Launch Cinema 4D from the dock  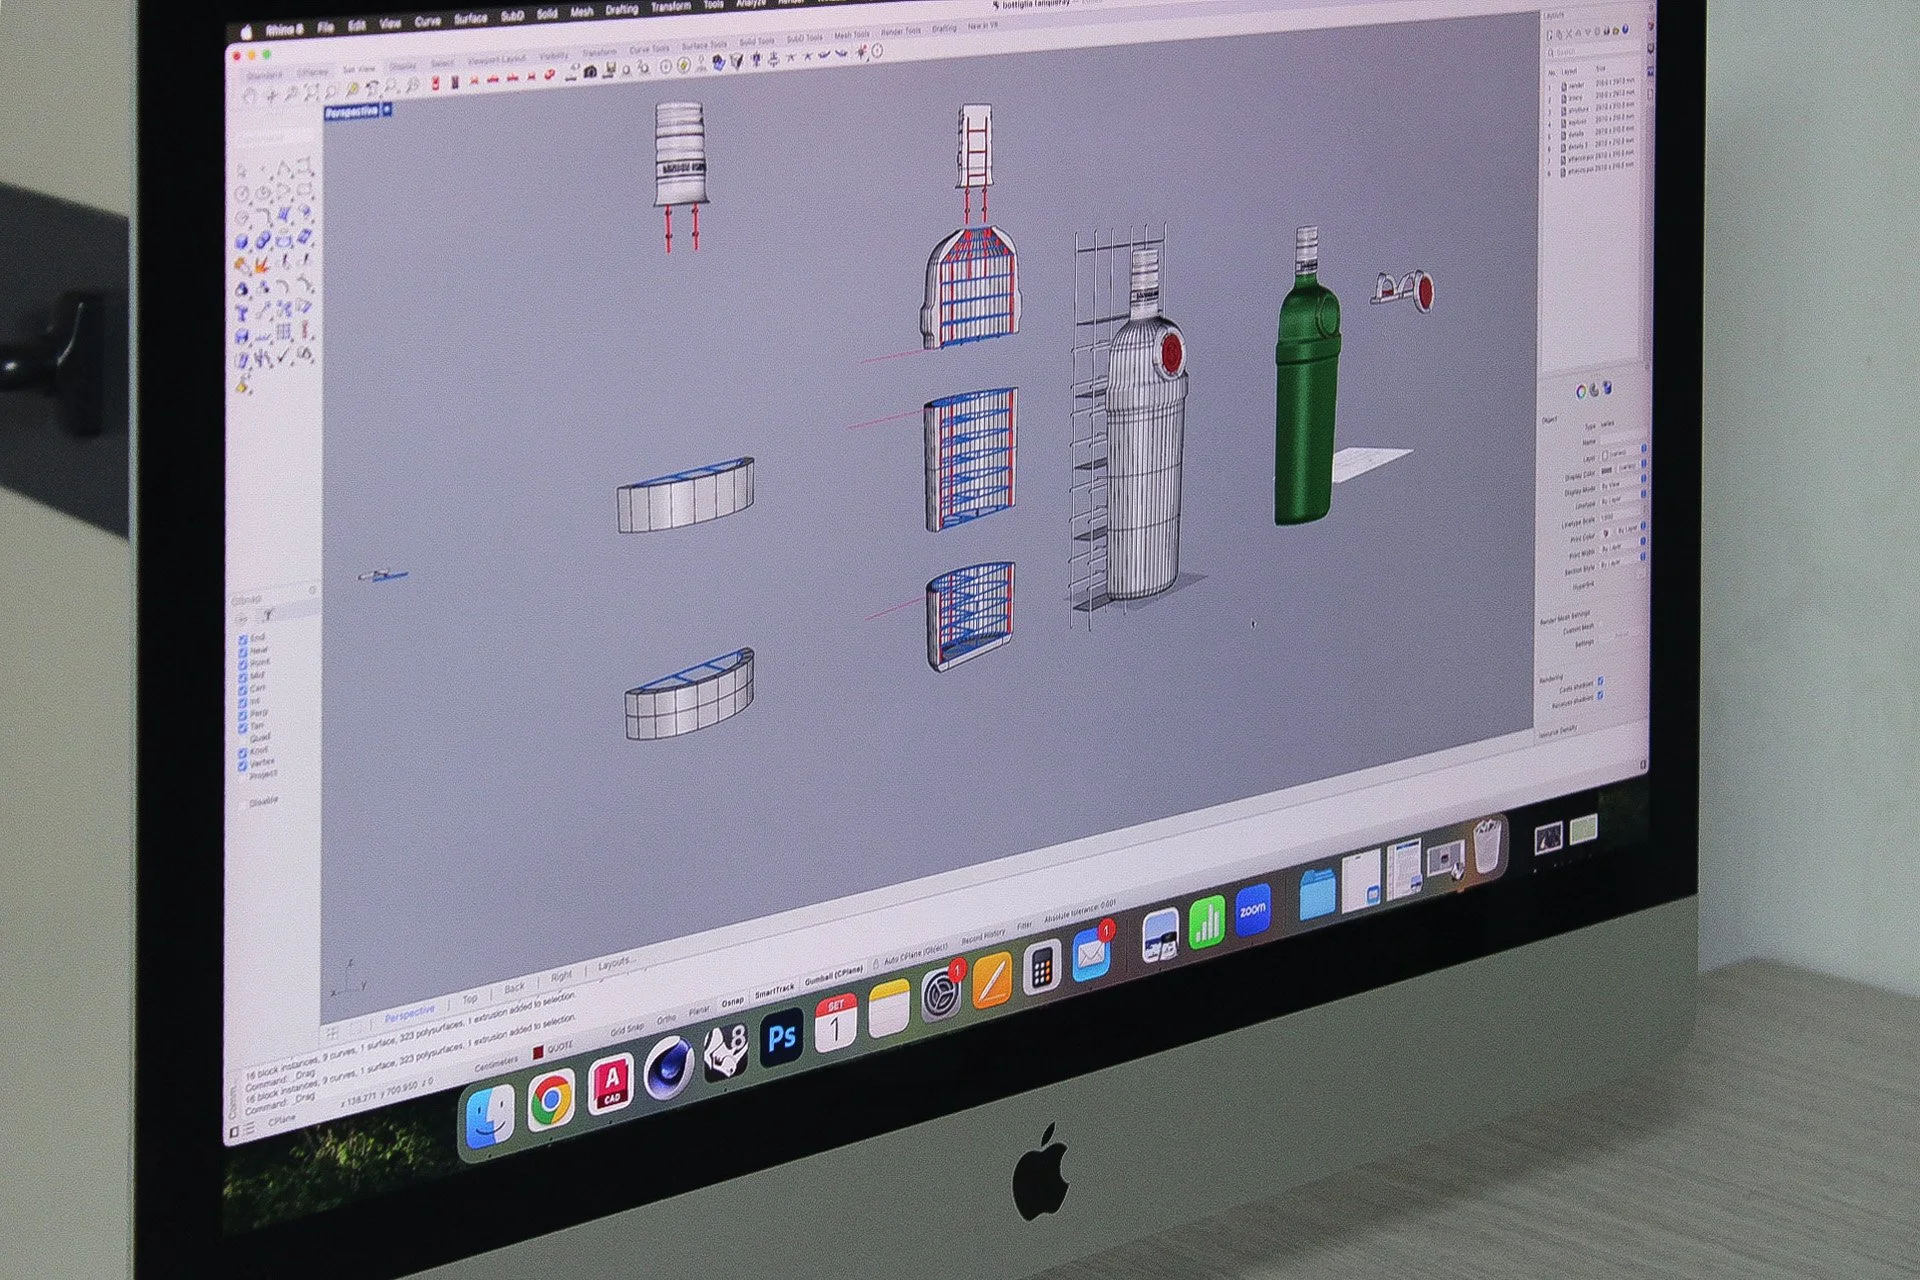[x=669, y=1067]
